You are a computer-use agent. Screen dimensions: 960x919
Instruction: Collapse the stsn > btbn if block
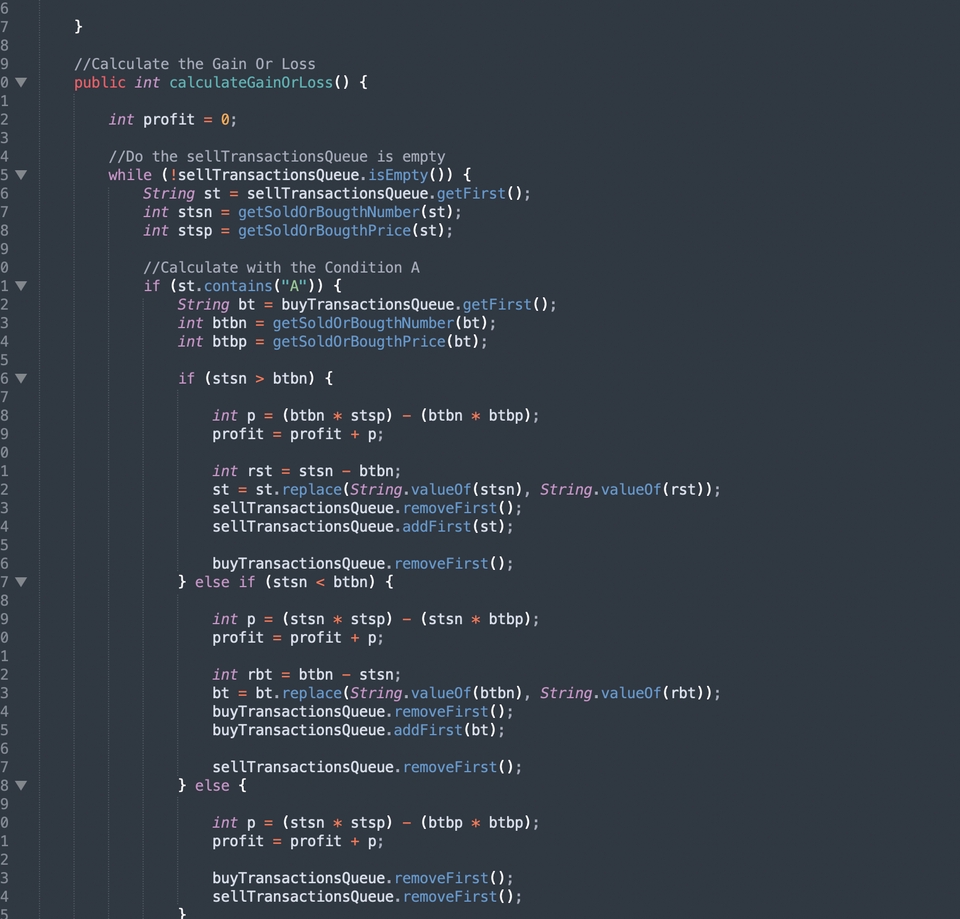click(x=19, y=377)
